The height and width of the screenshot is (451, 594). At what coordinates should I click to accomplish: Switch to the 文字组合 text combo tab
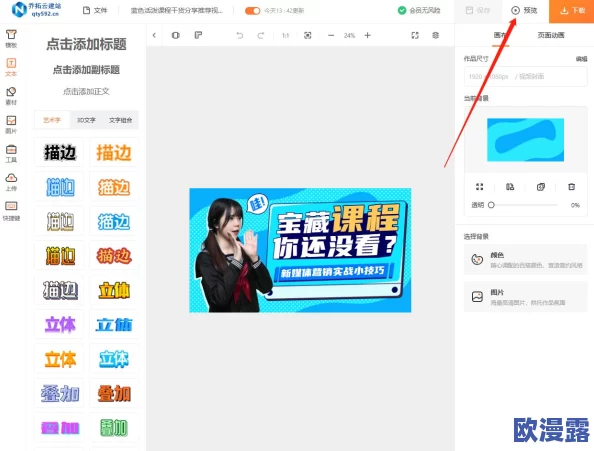120,120
